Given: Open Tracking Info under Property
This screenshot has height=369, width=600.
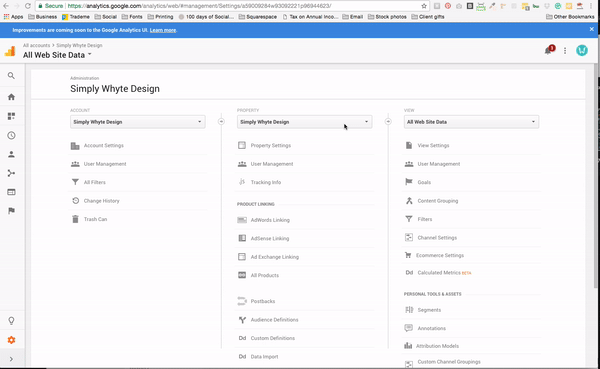Looking at the screenshot, I should point(266,182).
